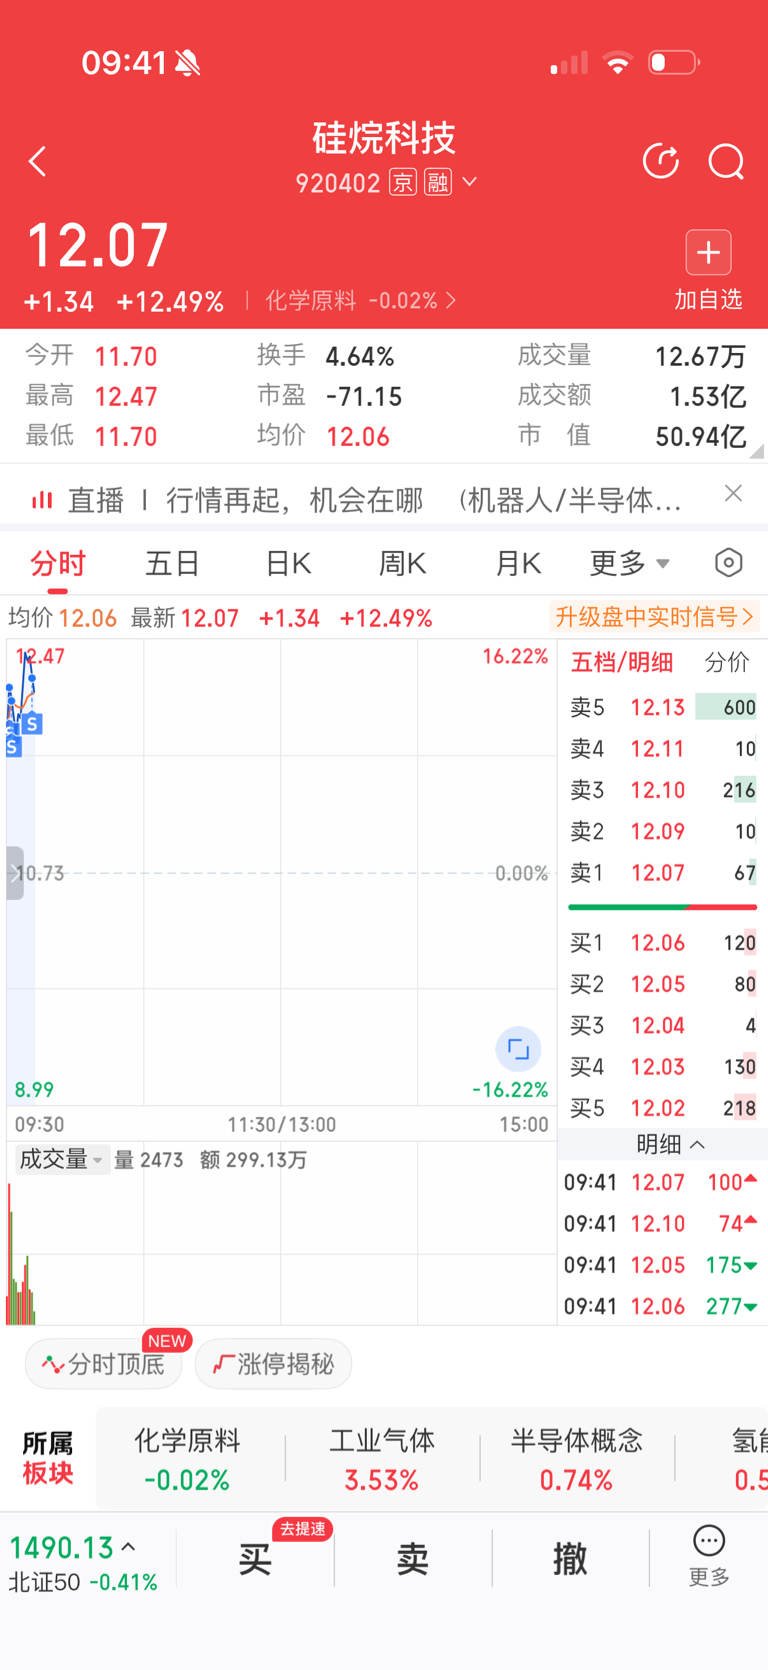Tap the back arrow icon
The image size is (768, 1670).
38,161
